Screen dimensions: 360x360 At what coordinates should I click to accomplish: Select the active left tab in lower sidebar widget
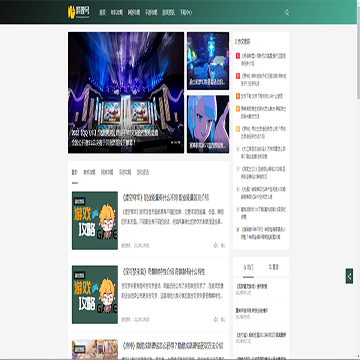pyautogui.click(x=248, y=267)
